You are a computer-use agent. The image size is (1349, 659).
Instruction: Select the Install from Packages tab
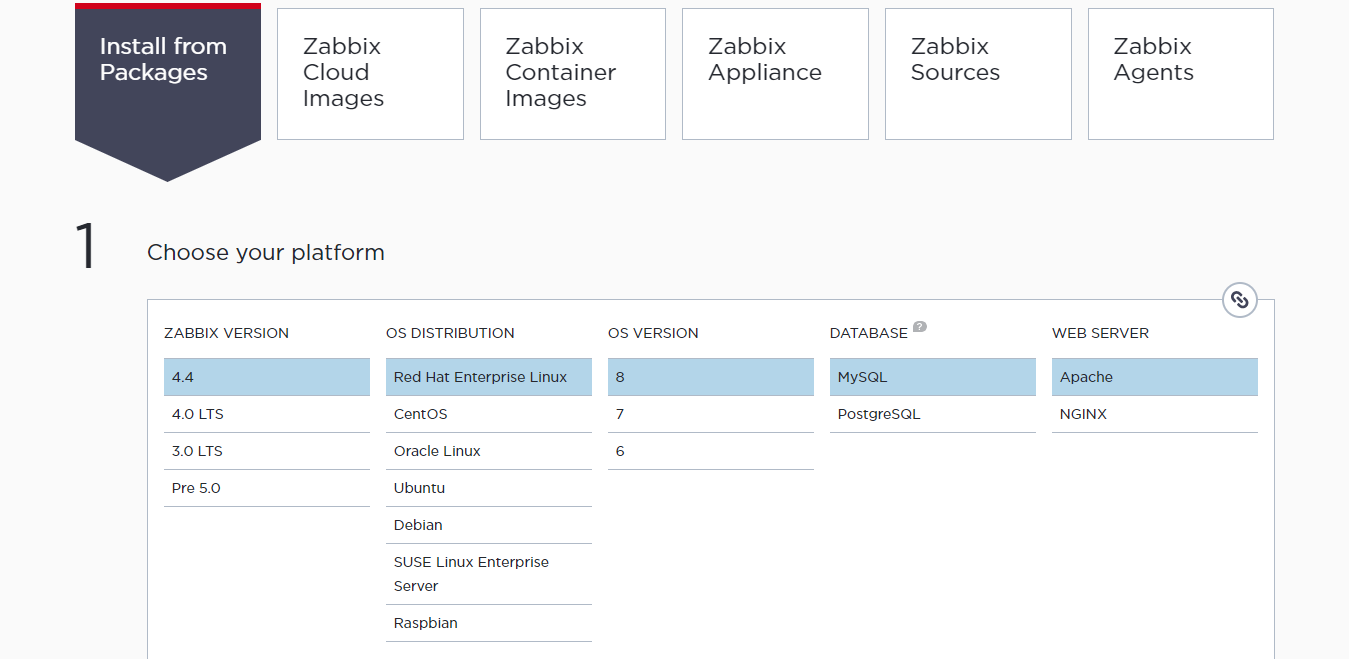coord(167,74)
